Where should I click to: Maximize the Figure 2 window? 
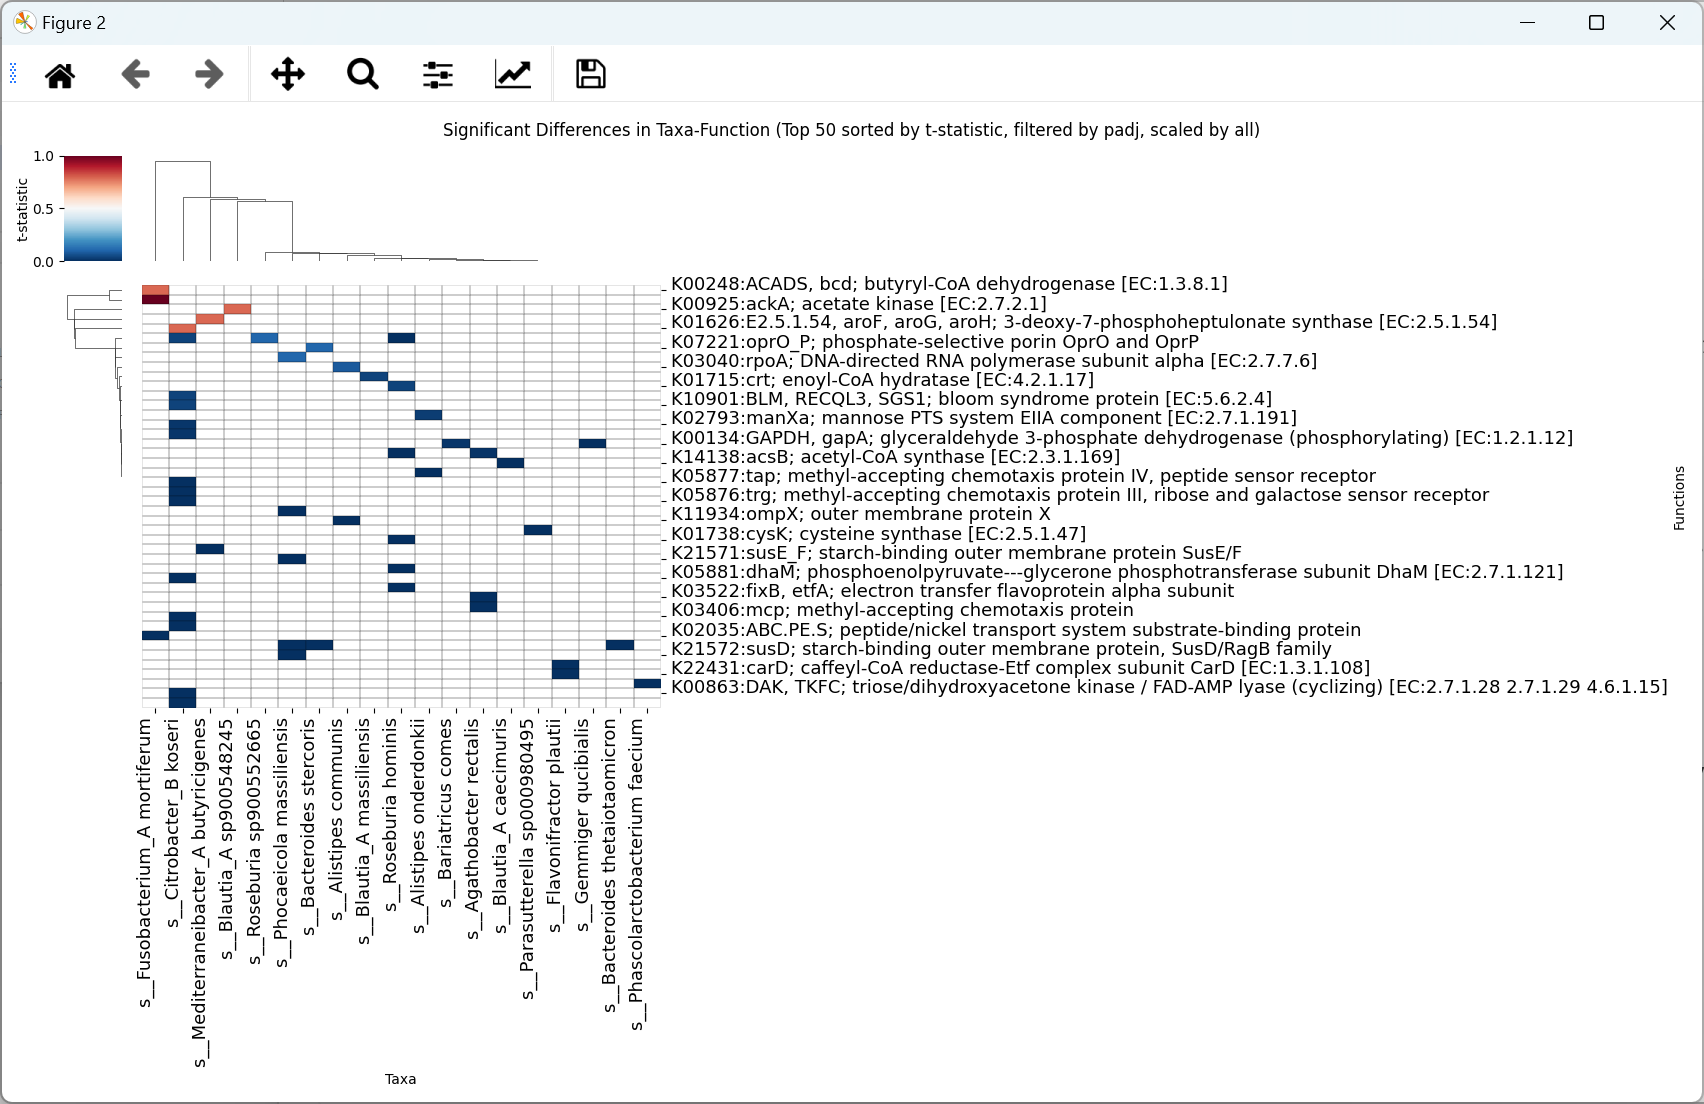pyautogui.click(x=1597, y=22)
